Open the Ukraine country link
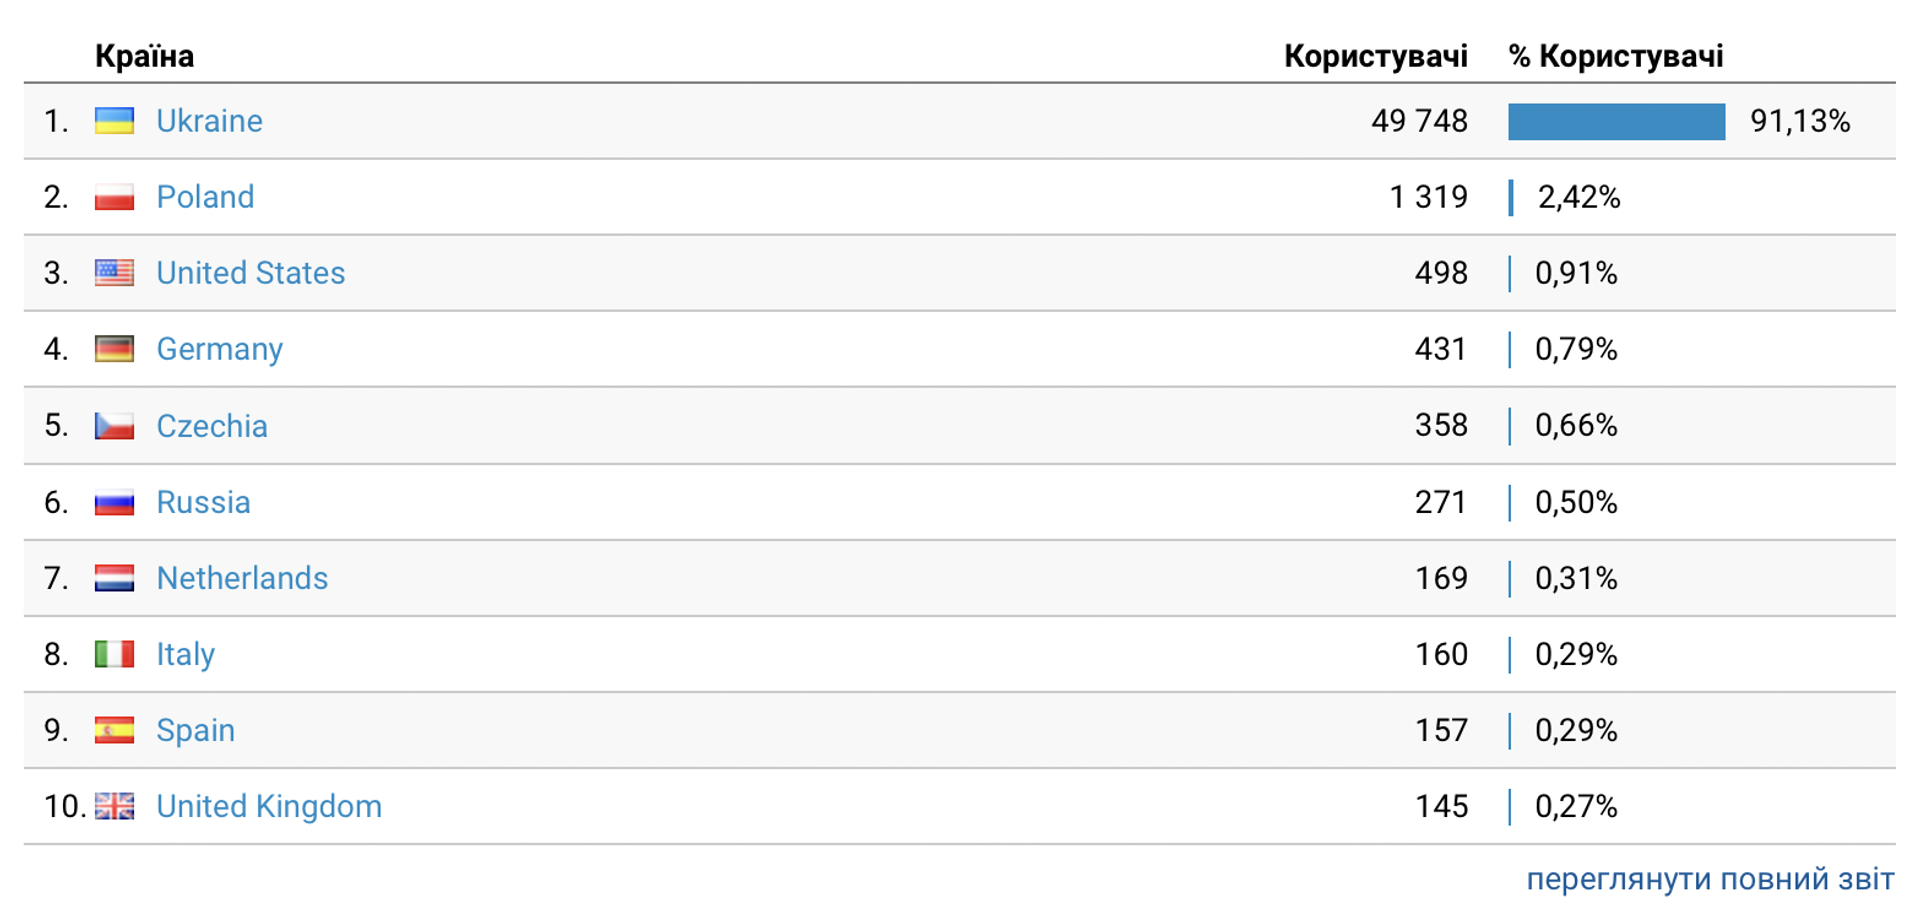This screenshot has width=1920, height=912. click(x=209, y=121)
